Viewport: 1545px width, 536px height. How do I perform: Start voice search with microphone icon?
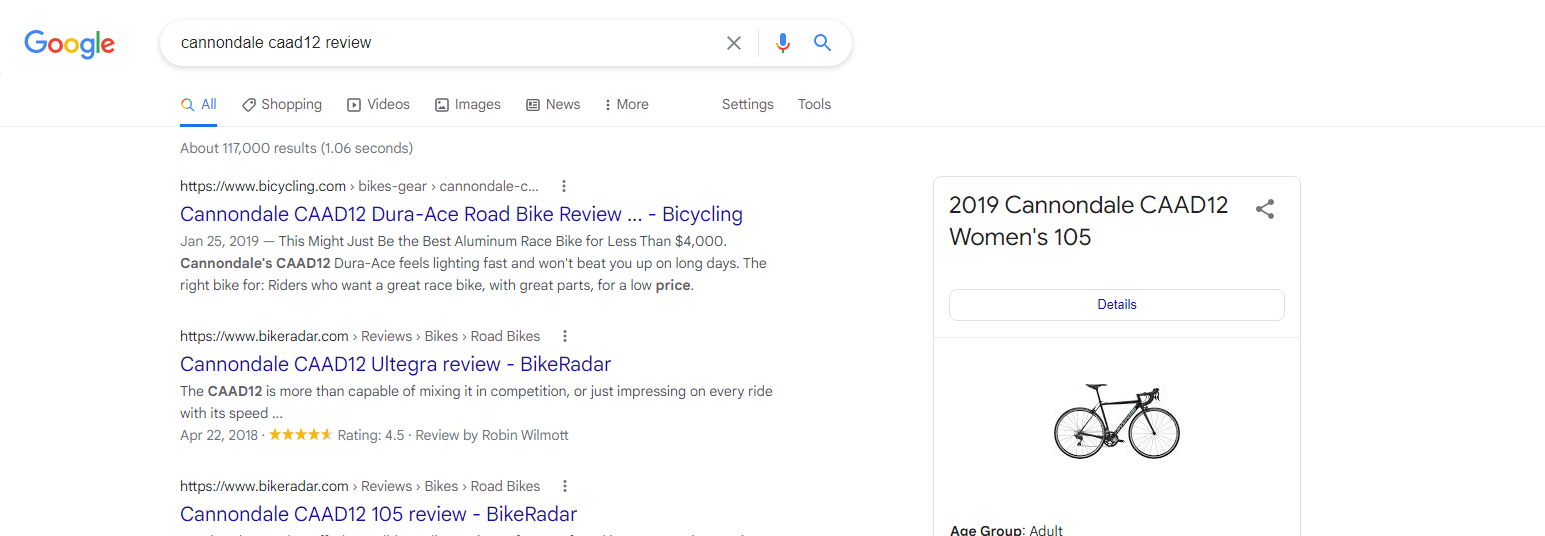tap(783, 43)
